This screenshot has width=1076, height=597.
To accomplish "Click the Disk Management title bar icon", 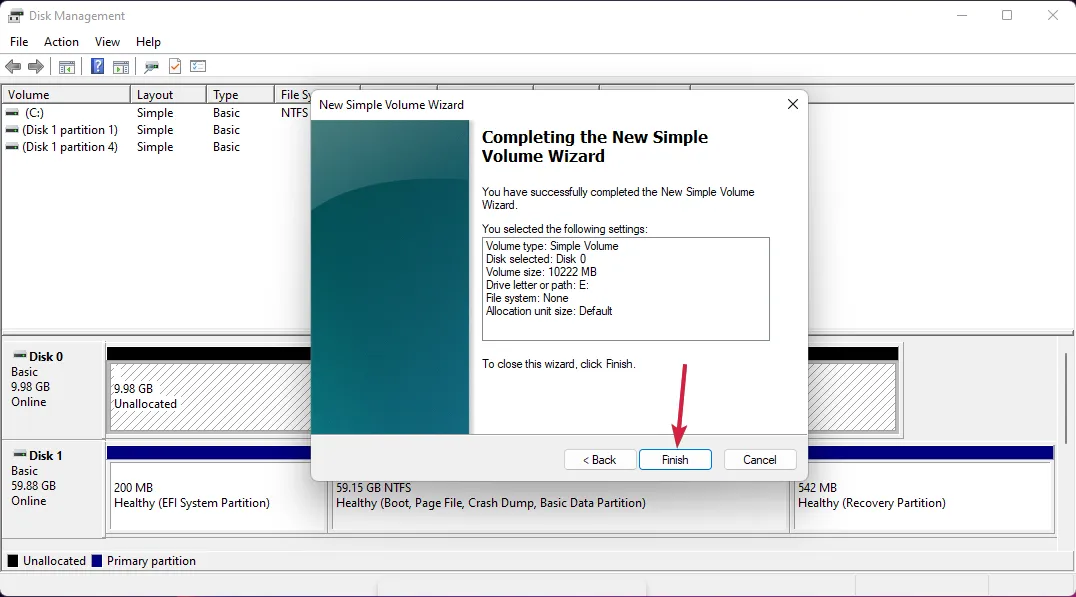I will pos(15,15).
